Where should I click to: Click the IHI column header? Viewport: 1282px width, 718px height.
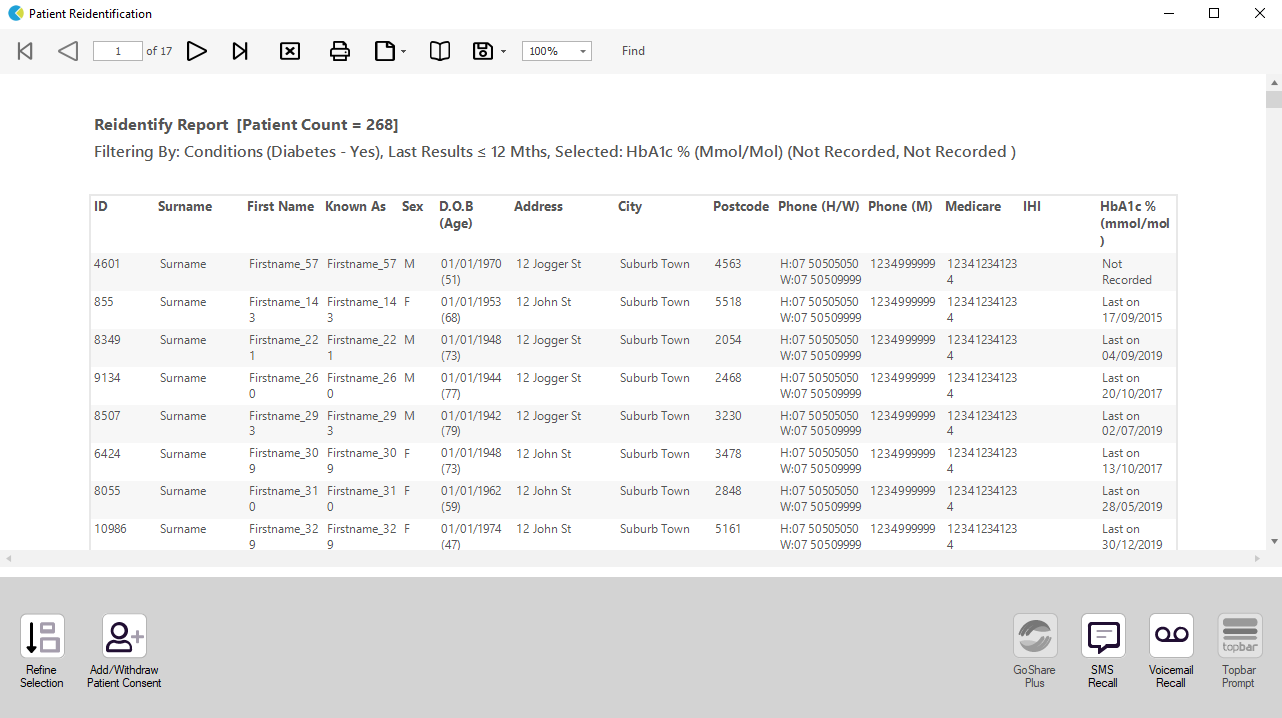pos(1032,207)
